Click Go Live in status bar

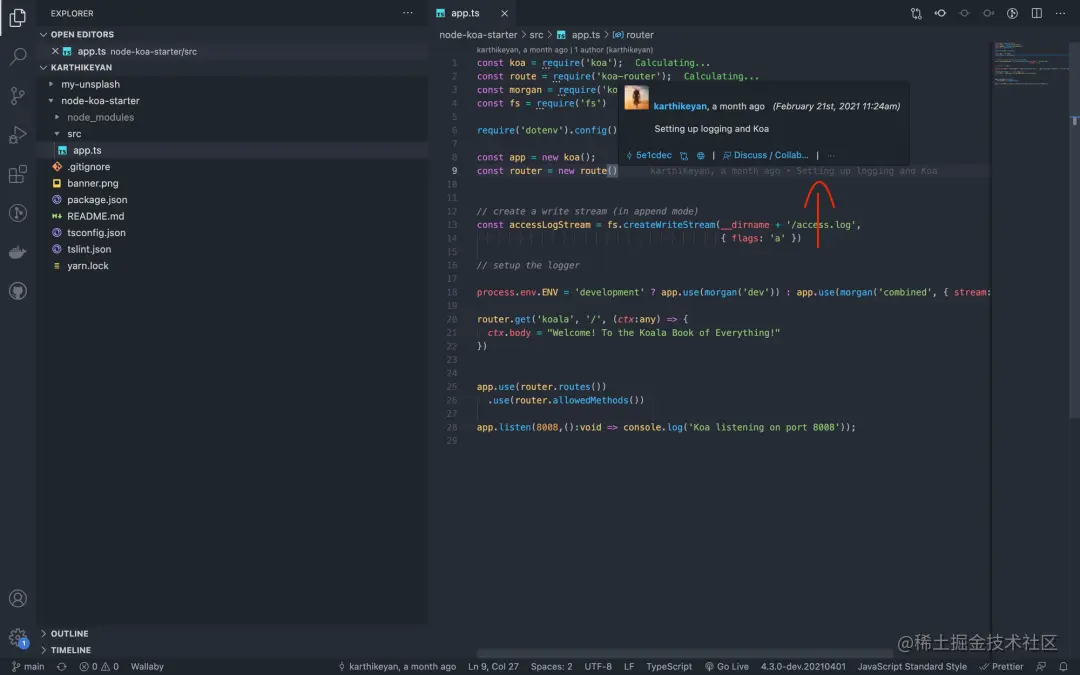[x=727, y=666]
